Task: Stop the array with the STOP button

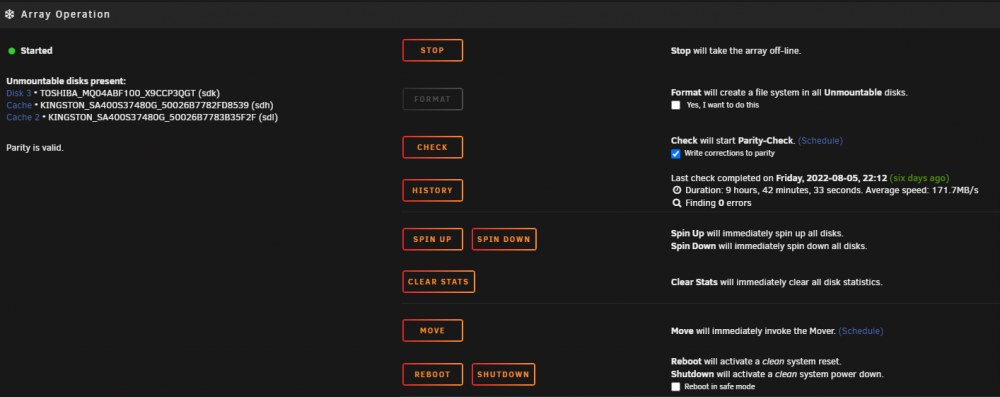Action: point(432,50)
